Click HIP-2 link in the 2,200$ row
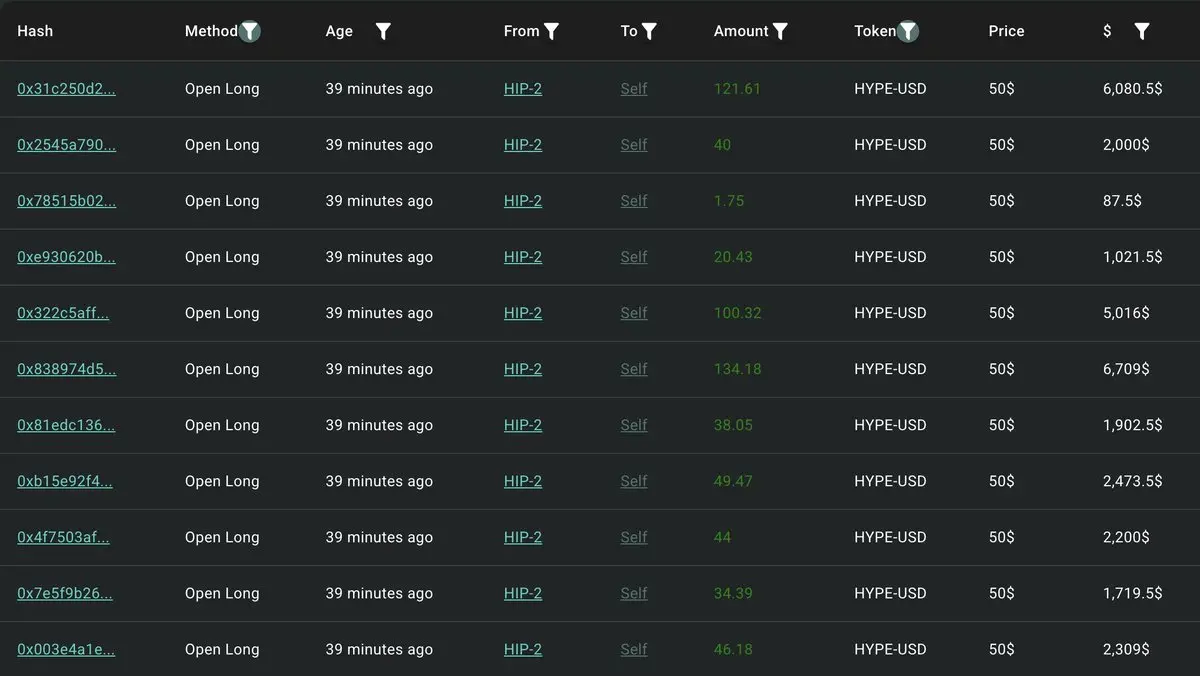The width and height of the screenshot is (1200, 676). (523, 537)
